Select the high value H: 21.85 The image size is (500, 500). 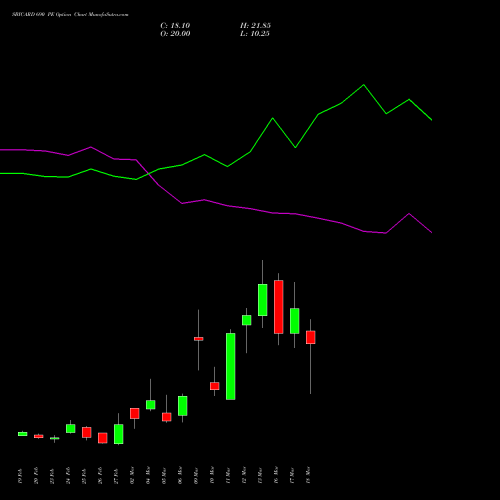(255, 26)
